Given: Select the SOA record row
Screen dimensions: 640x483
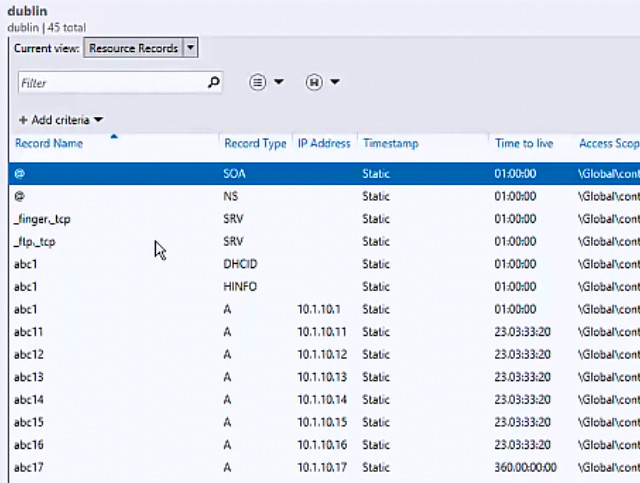Looking at the screenshot, I should [x=324, y=174].
